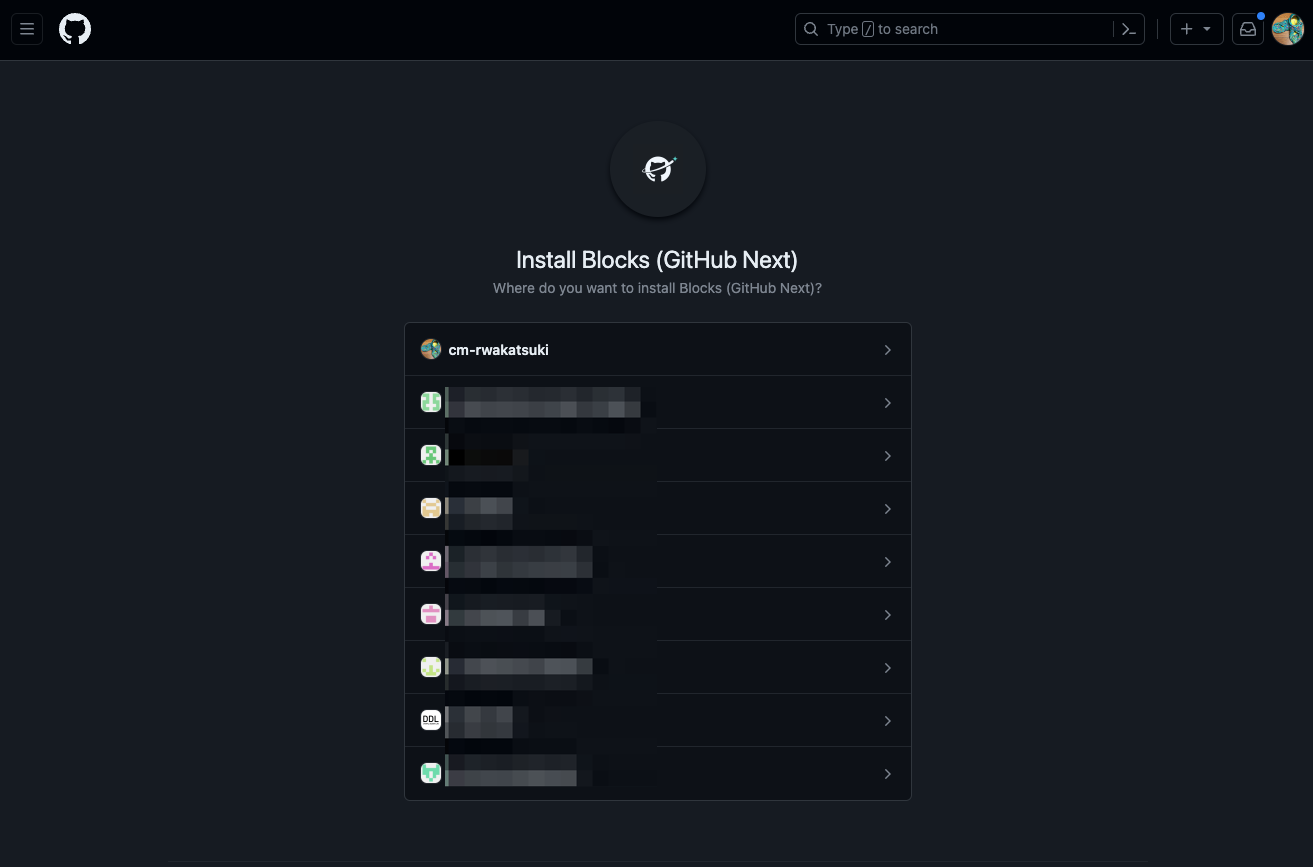Screen dimensions: 1313x867
Task: Click the plus create-new button
Action: (1186, 29)
